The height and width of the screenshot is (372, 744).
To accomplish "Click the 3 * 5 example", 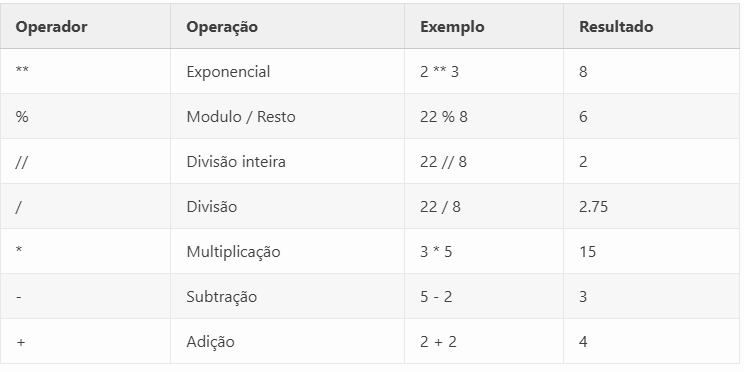I will 436,251.
